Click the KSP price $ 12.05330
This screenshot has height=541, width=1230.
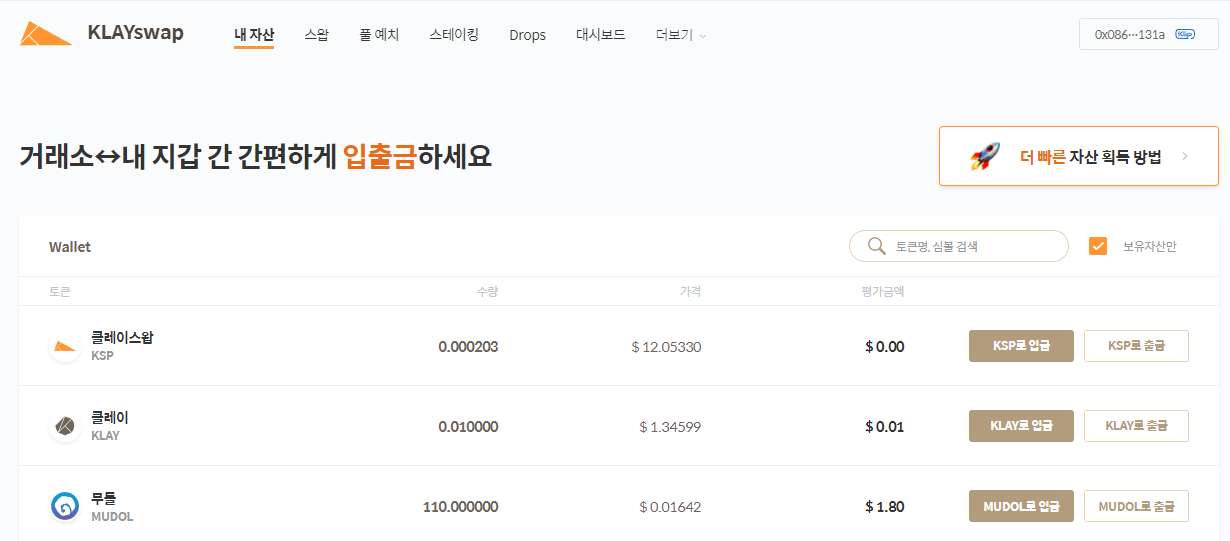point(666,347)
